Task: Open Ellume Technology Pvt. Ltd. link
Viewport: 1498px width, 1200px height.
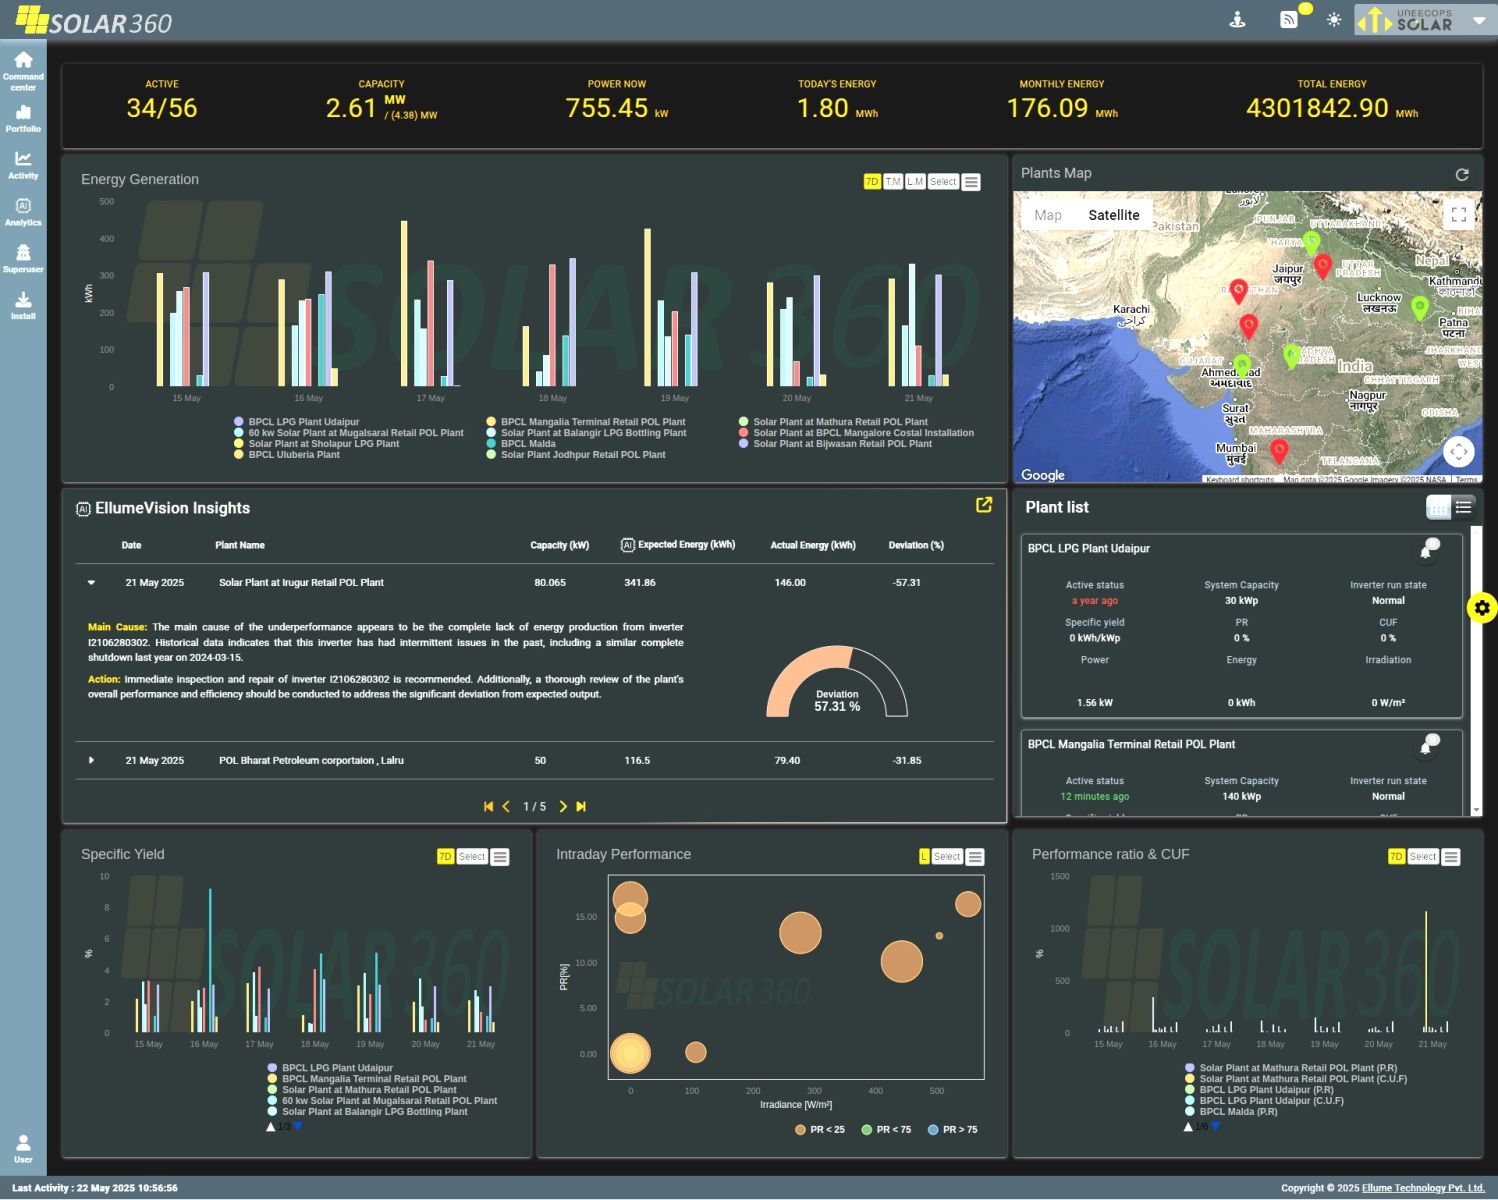Action: pos(1423,1189)
